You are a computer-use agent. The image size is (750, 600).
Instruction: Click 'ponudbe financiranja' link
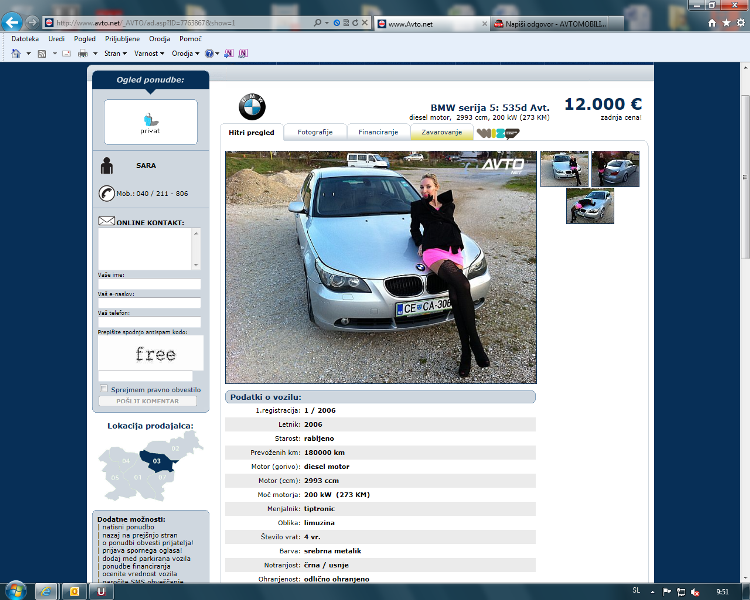tap(136, 566)
